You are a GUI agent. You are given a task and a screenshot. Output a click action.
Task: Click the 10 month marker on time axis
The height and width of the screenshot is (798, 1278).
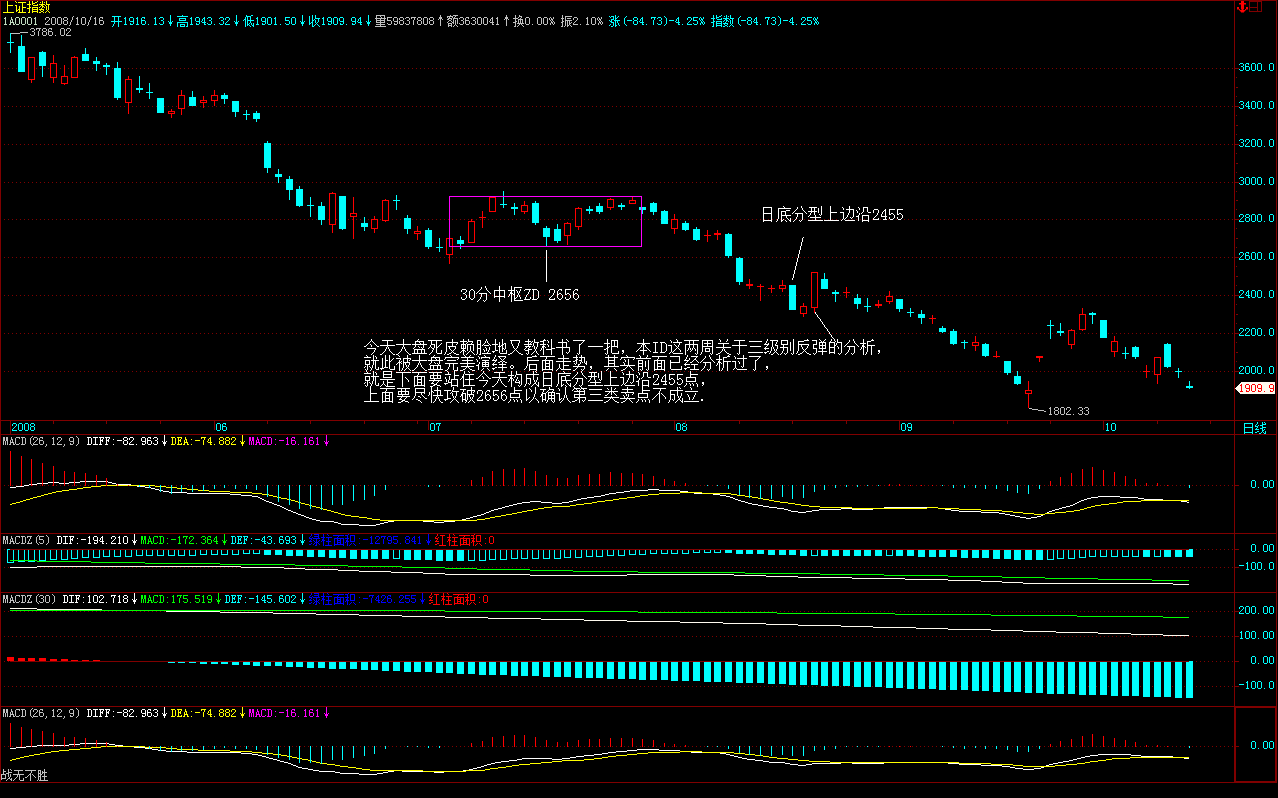click(1109, 428)
